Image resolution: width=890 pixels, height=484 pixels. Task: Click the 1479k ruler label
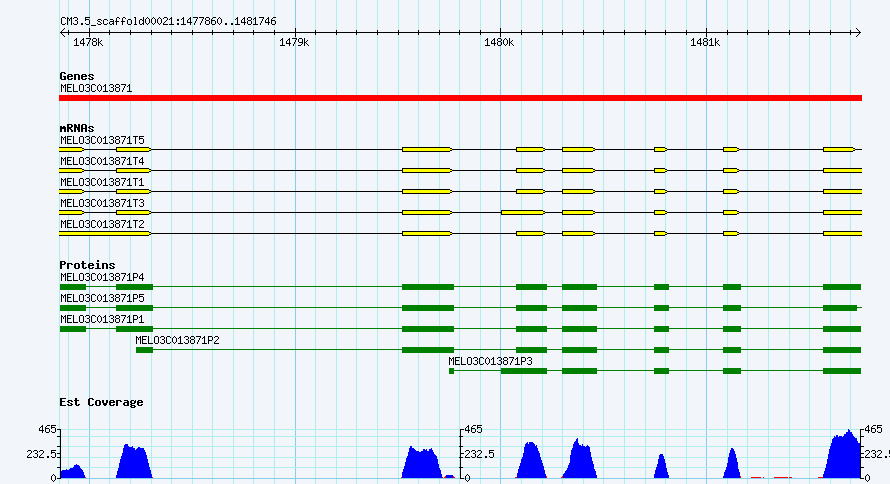(x=294, y=43)
